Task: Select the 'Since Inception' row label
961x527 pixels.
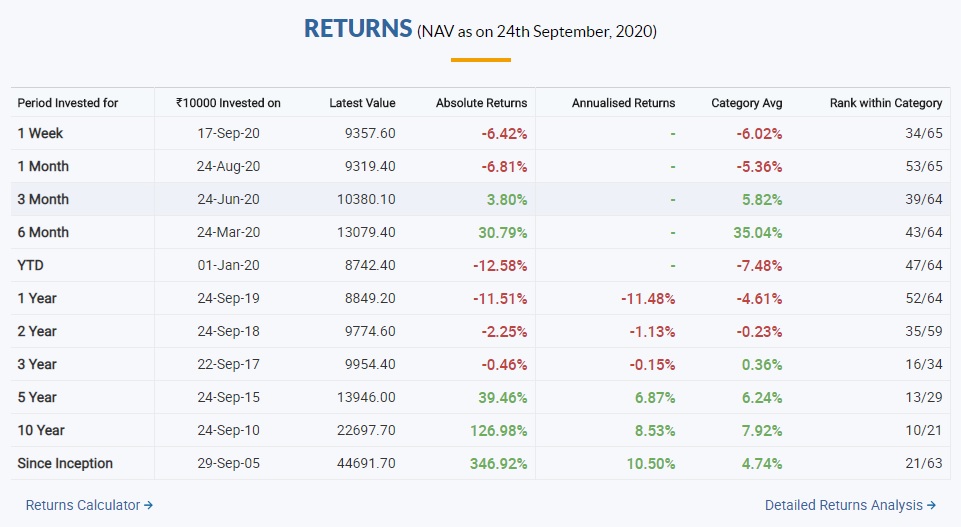Action: [65, 463]
